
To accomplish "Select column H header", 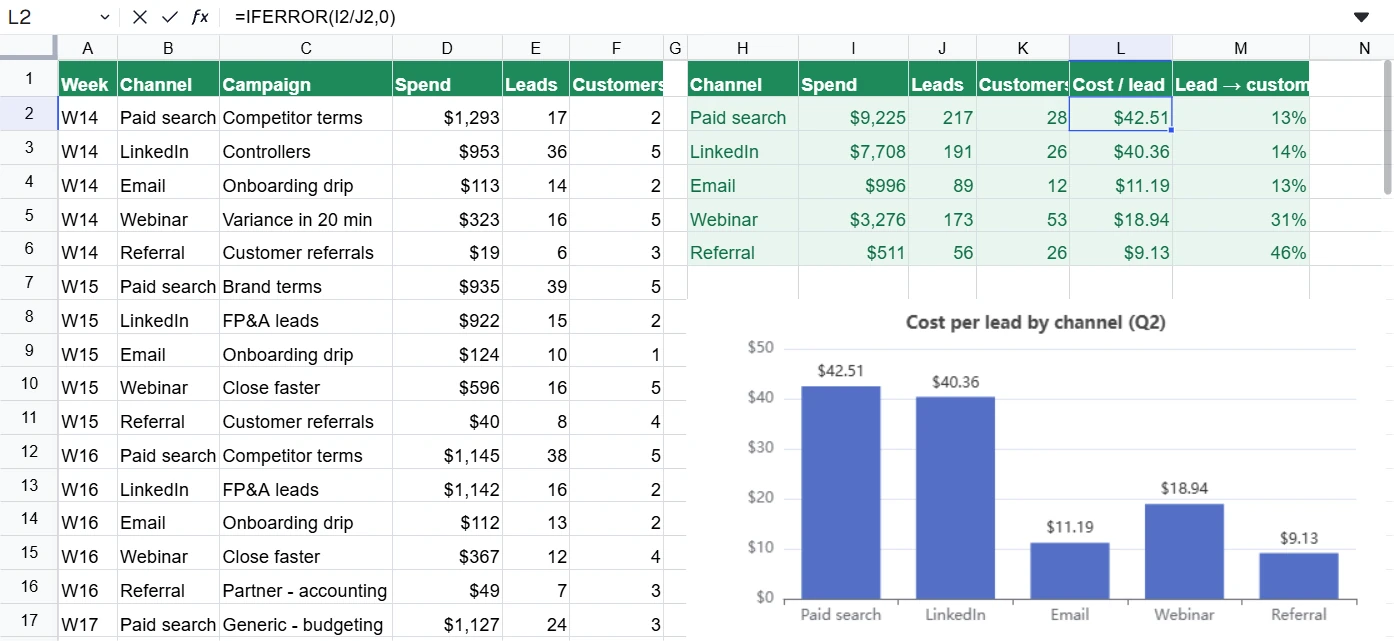I will pyautogui.click(x=743, y=48).
